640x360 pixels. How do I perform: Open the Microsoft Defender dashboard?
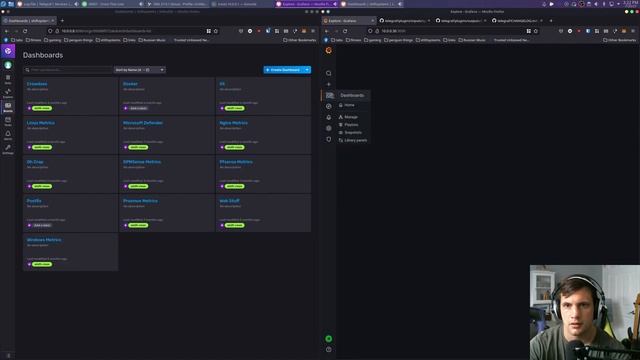tap(143, 123)
